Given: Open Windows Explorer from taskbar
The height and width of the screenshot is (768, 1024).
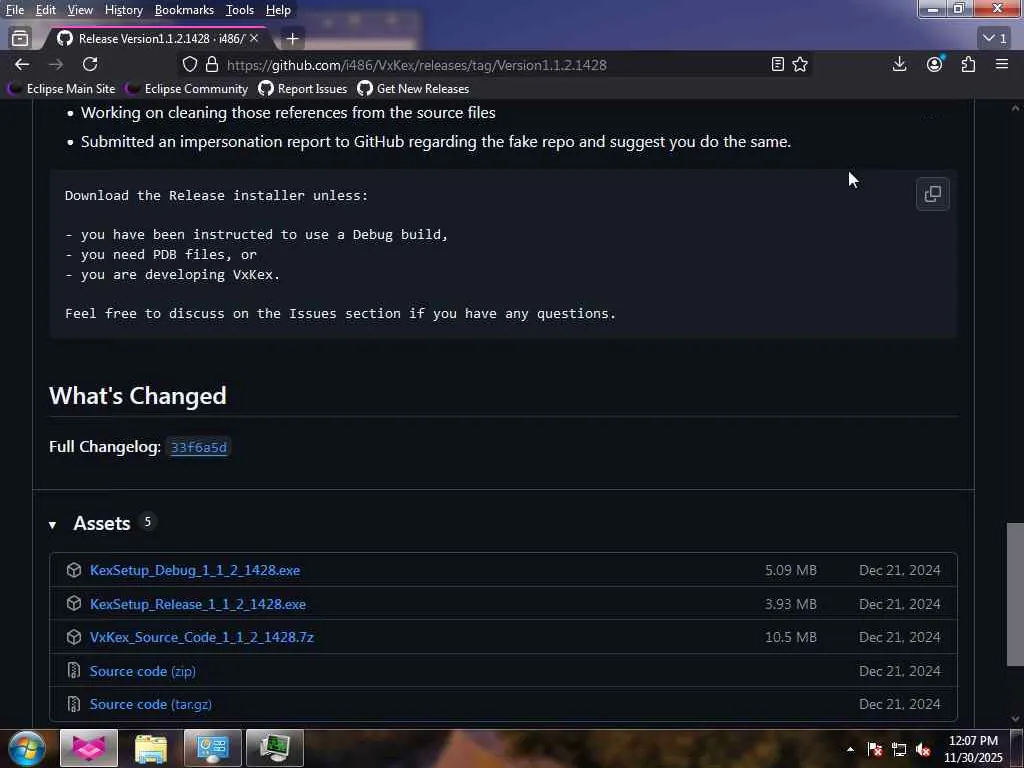Looking at the screenshot, I should click(x=151, y=748).
